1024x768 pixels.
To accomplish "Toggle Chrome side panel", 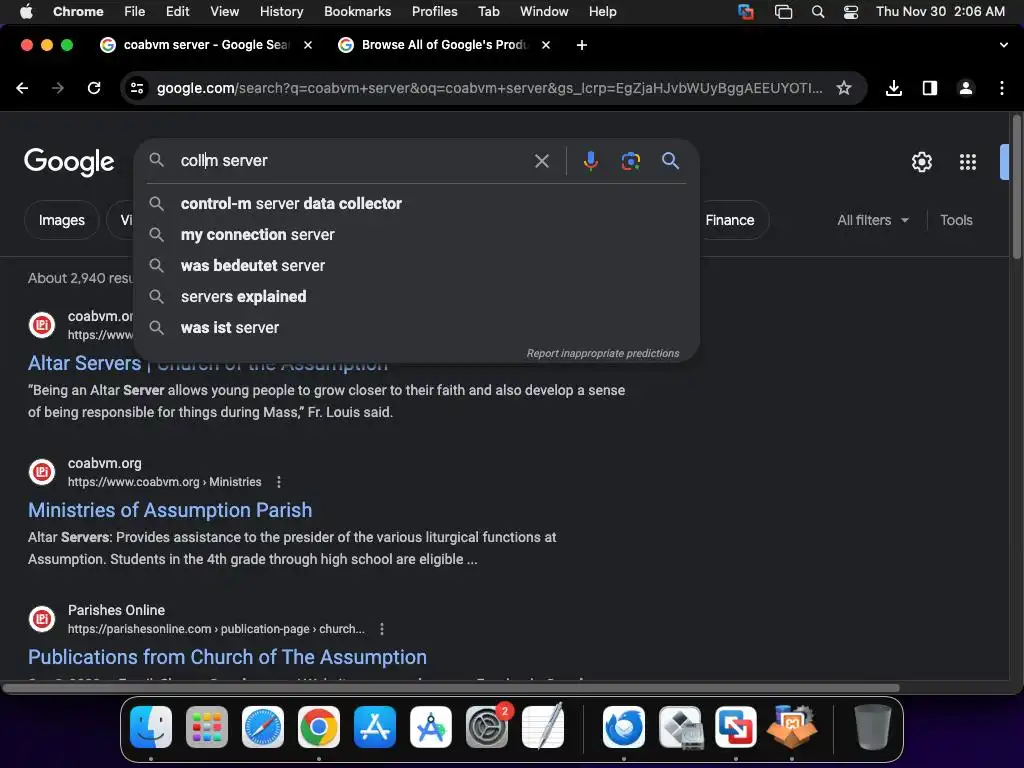I will coord(929,88).
